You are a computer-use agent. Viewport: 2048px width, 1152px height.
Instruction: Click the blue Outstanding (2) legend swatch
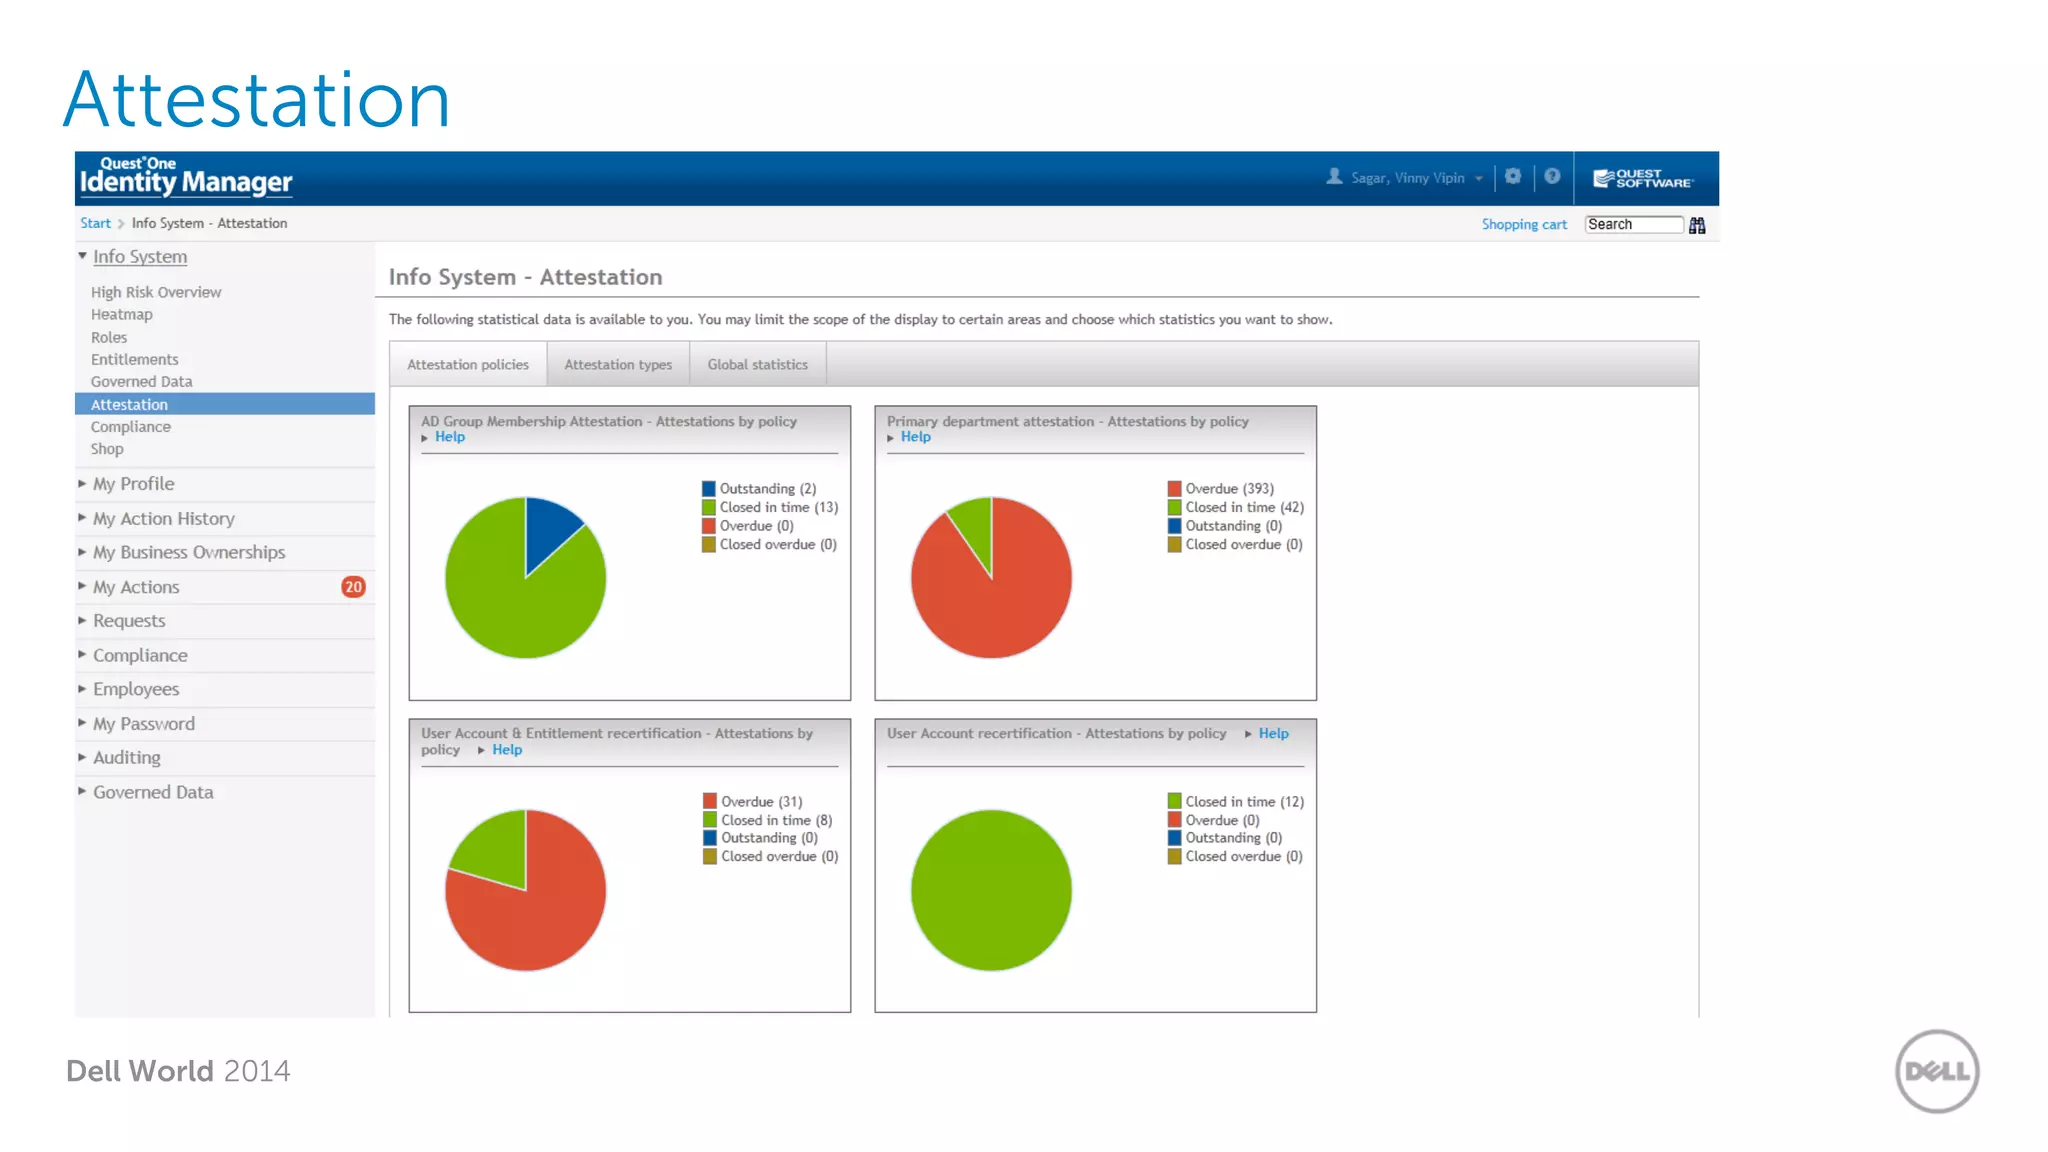pos(708,489)
